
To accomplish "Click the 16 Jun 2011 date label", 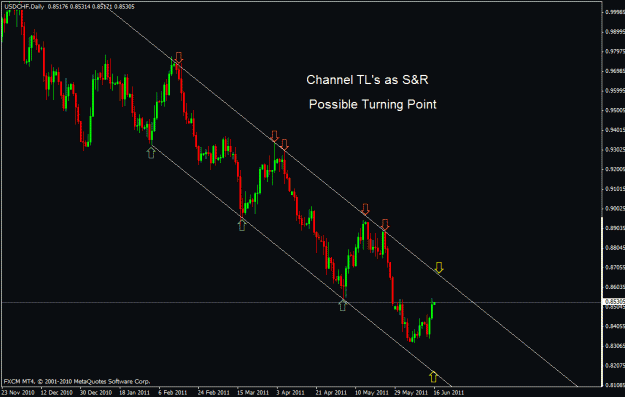I will tap(449, 393).
